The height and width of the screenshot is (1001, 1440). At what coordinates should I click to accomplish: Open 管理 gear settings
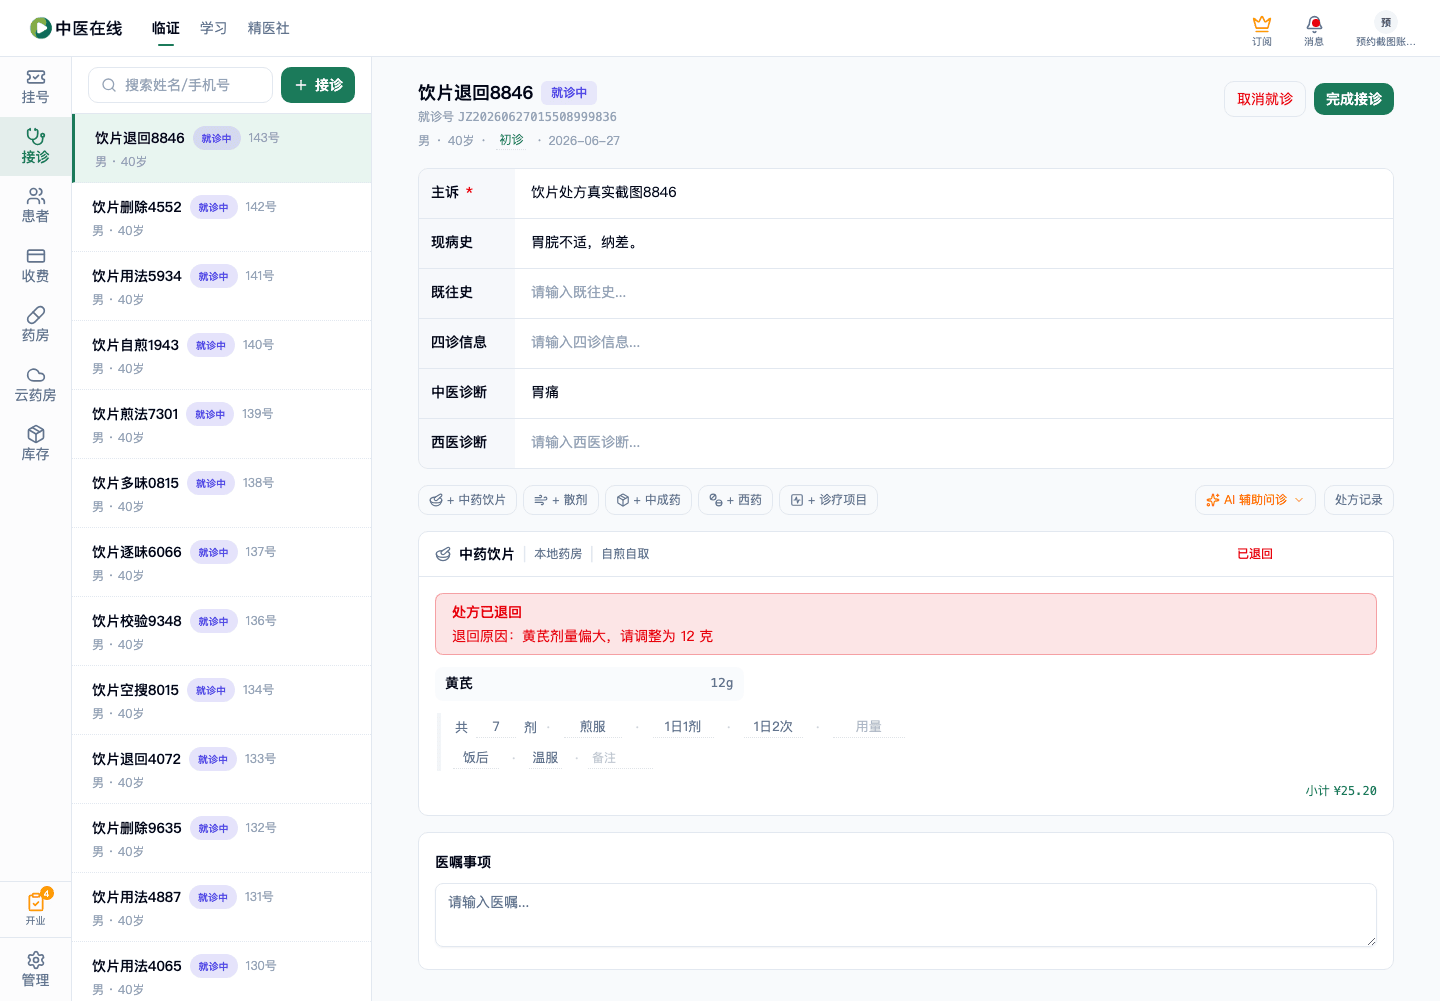36,970
